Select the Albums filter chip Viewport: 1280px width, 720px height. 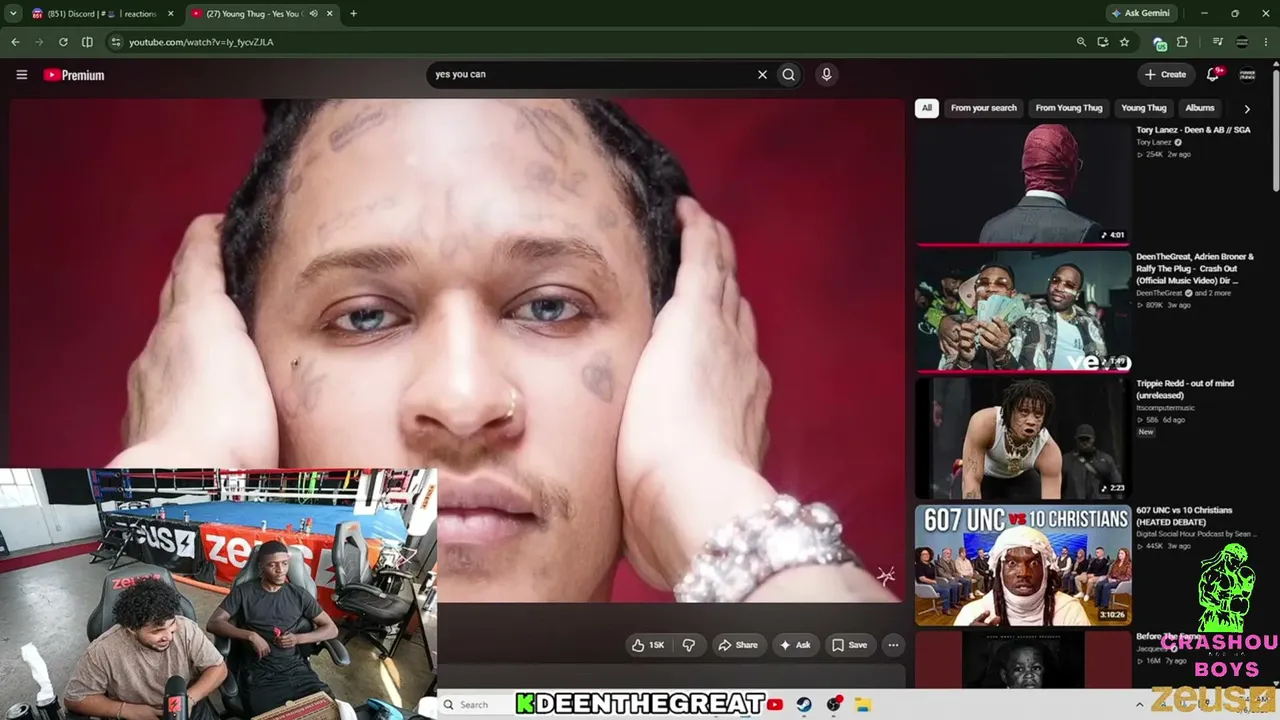(1200, 108)
